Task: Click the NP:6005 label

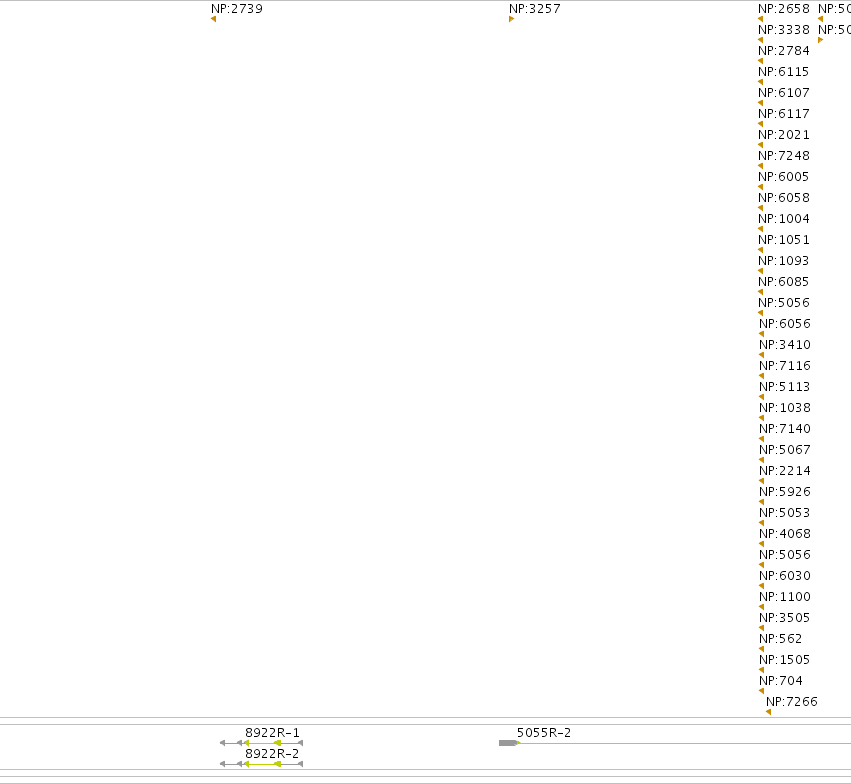Action: click(x=784, y=176)
